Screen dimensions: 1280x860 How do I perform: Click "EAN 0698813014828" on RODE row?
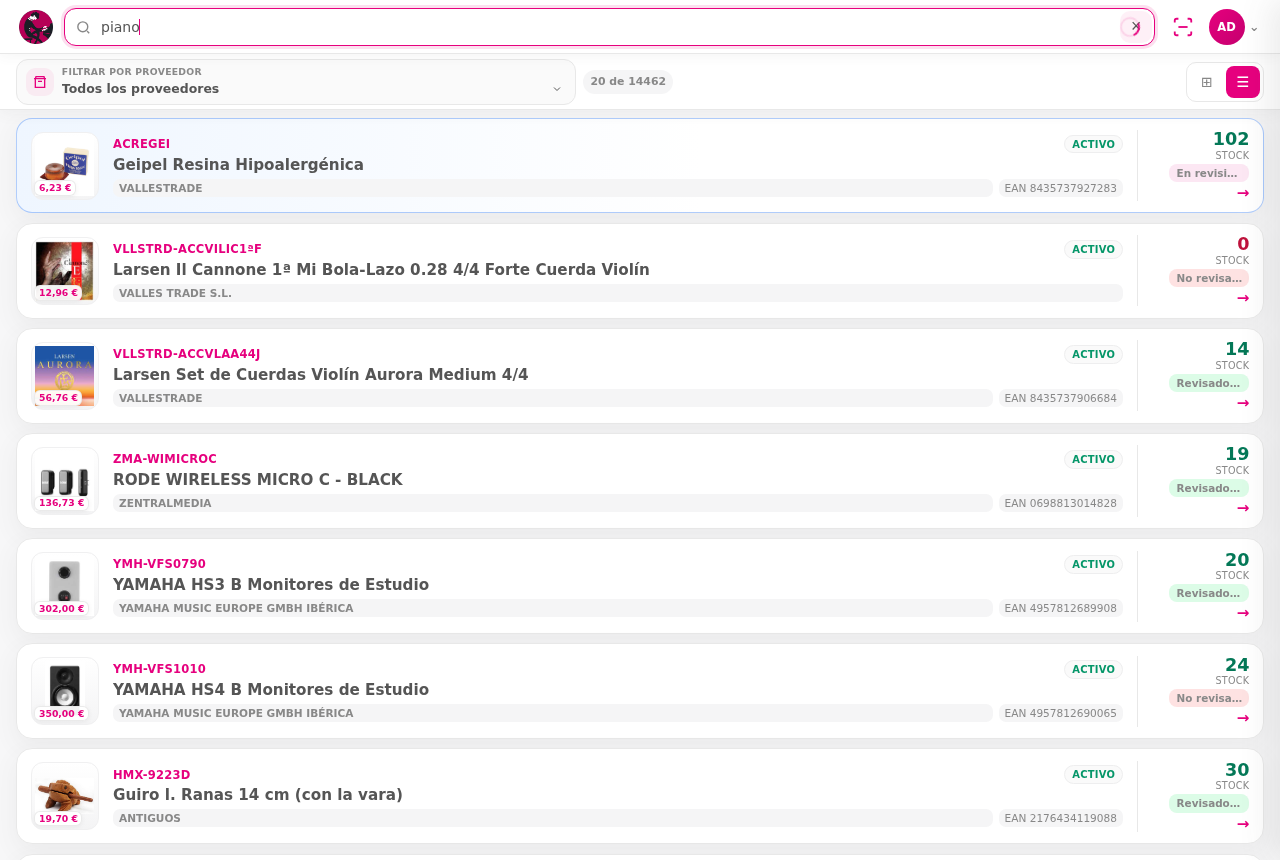(1061, 503)
